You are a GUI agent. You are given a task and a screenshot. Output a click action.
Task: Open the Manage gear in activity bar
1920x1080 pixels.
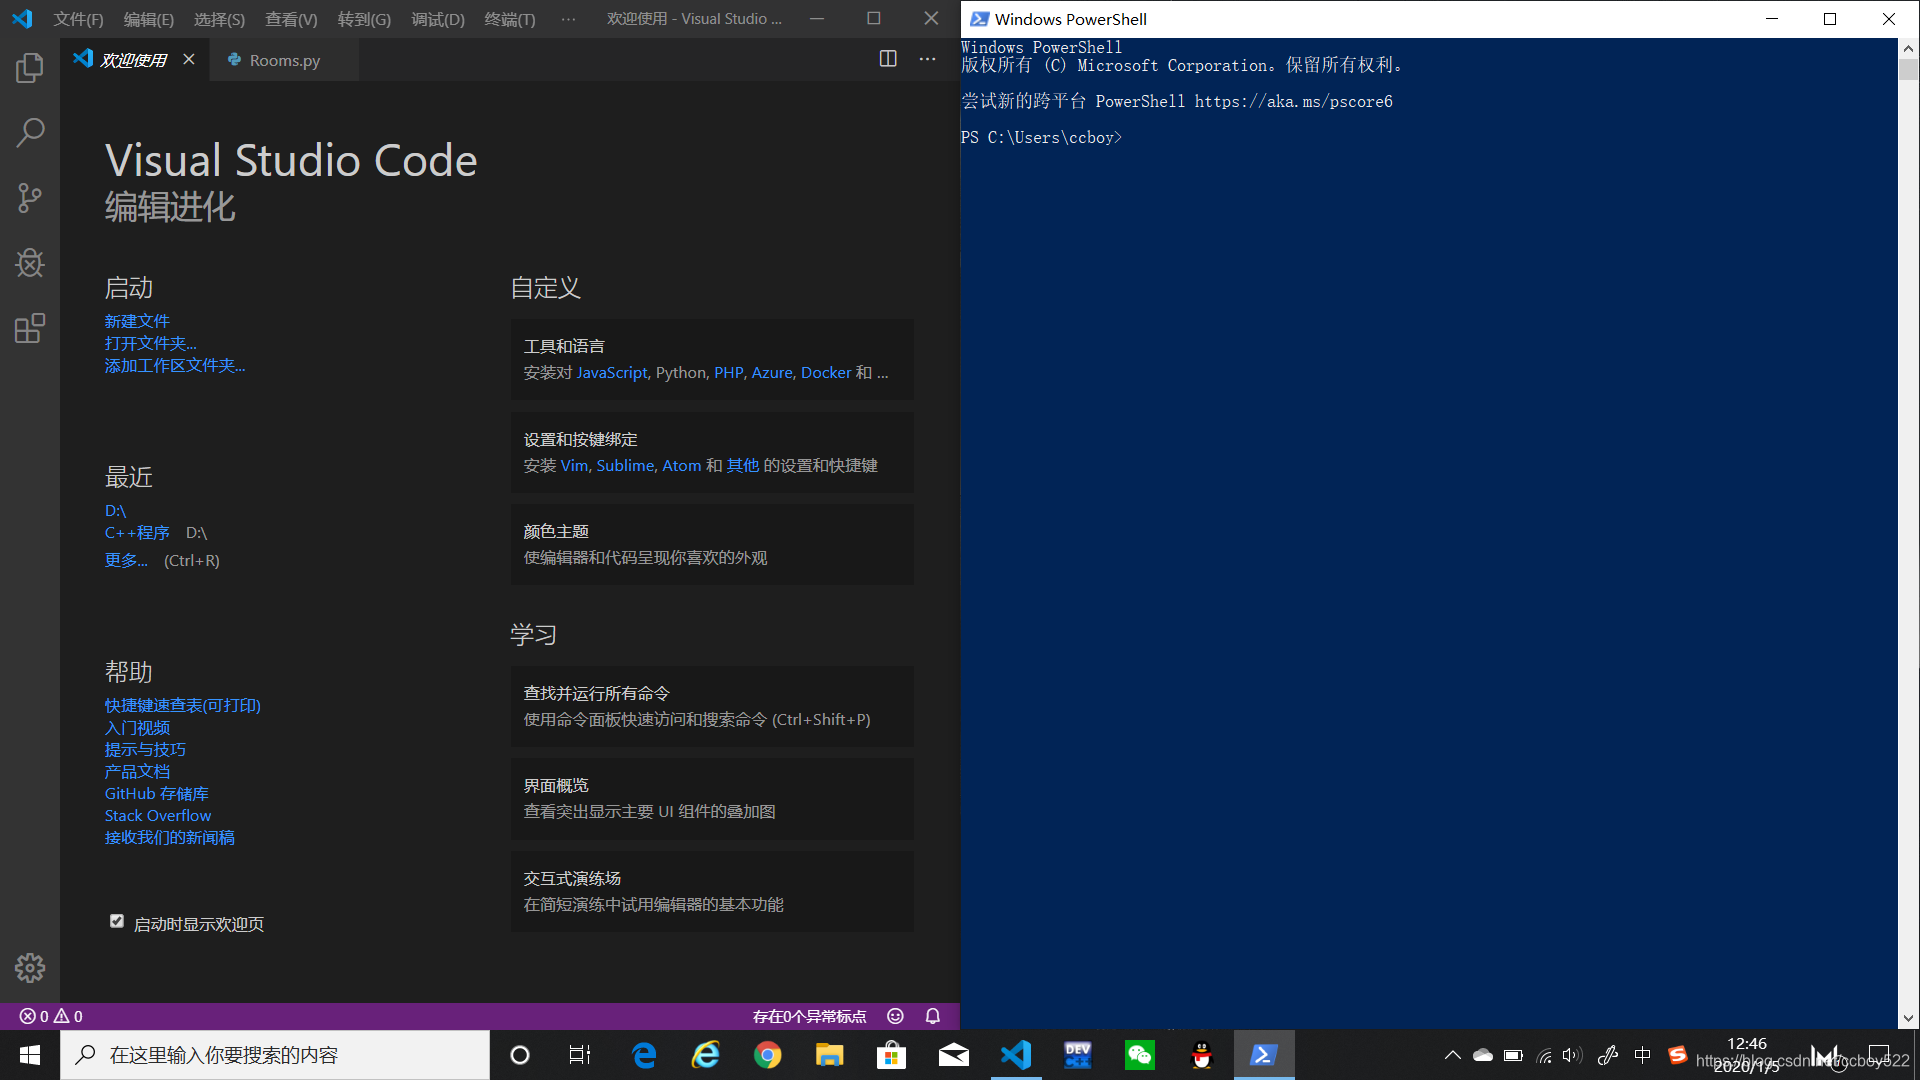(30, 967)
